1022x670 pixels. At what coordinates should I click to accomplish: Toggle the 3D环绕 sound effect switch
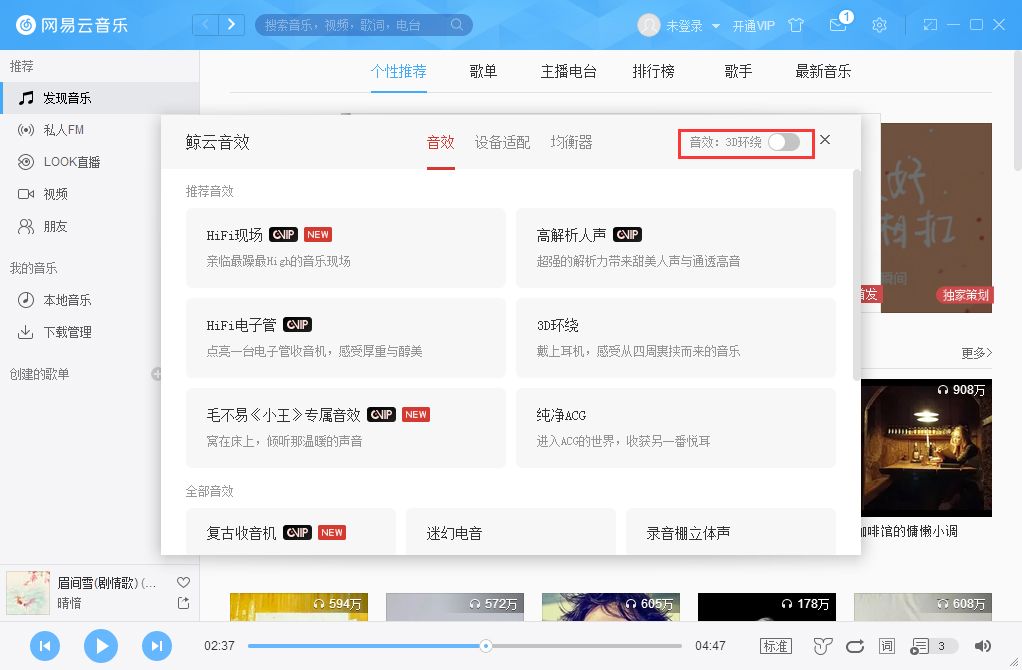coord(785,143)
